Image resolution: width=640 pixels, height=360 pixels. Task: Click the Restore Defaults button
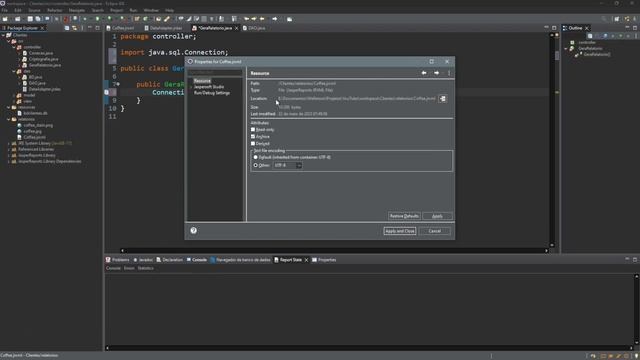pos(404,216)
